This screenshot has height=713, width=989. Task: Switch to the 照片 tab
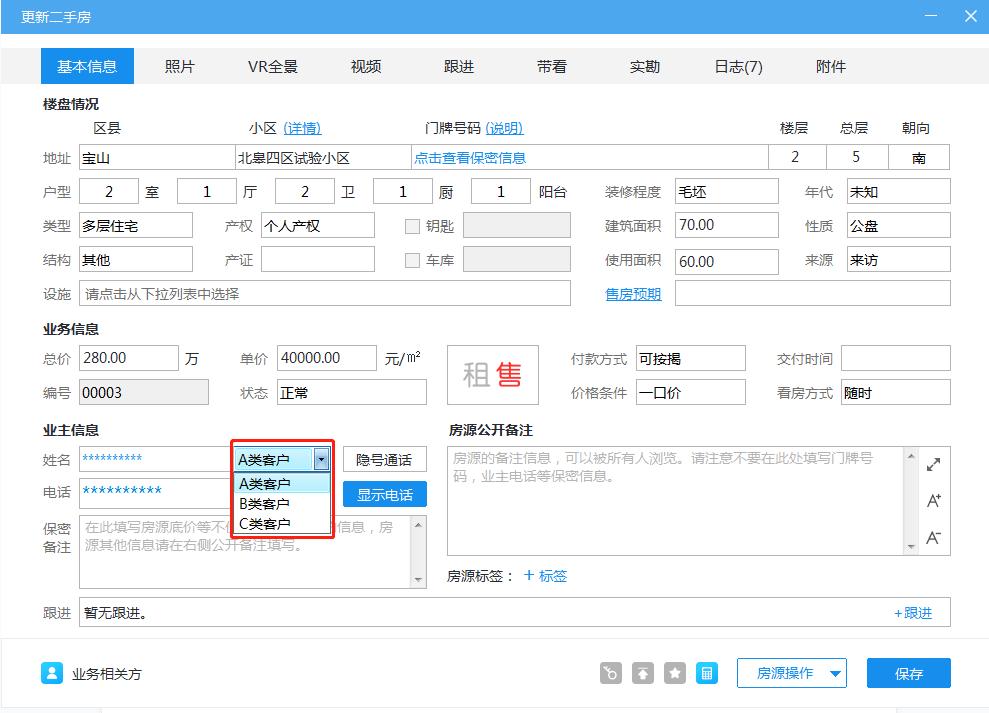pyautogui.click(x=181, y=66)
